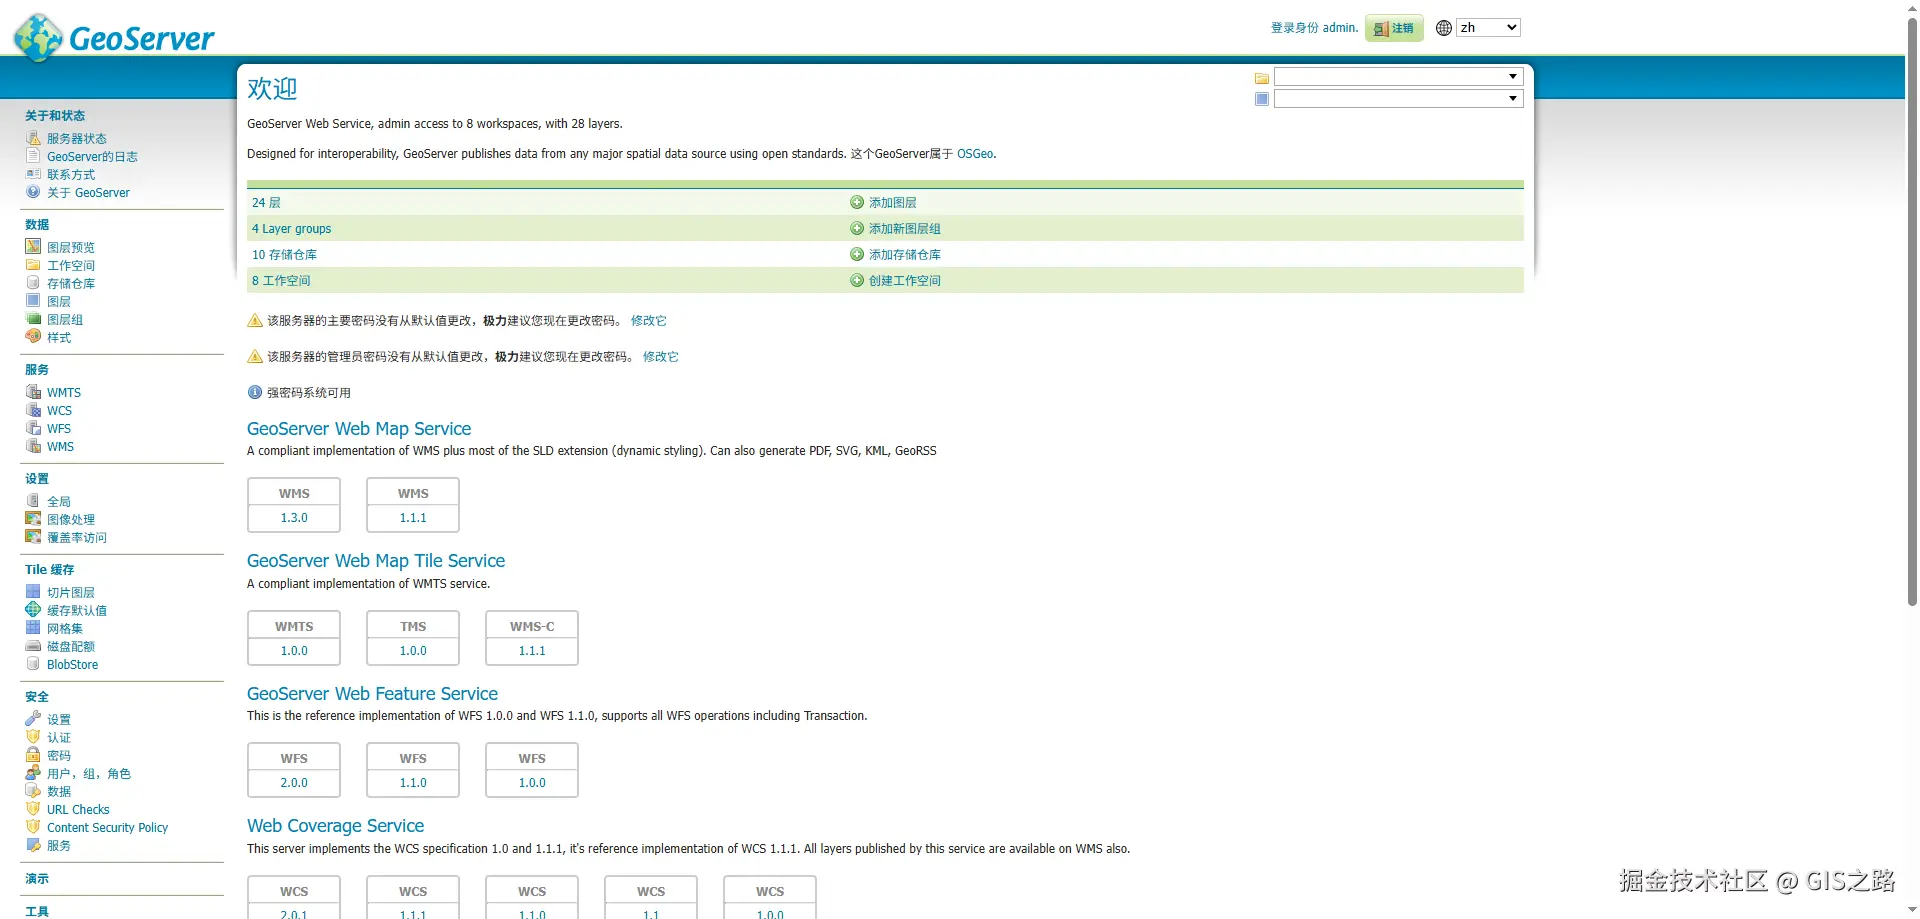The height and width of the screenshot is (919, 1920).
Task: Click the green plus icon for 添加图层
Action: coord(857,202)
